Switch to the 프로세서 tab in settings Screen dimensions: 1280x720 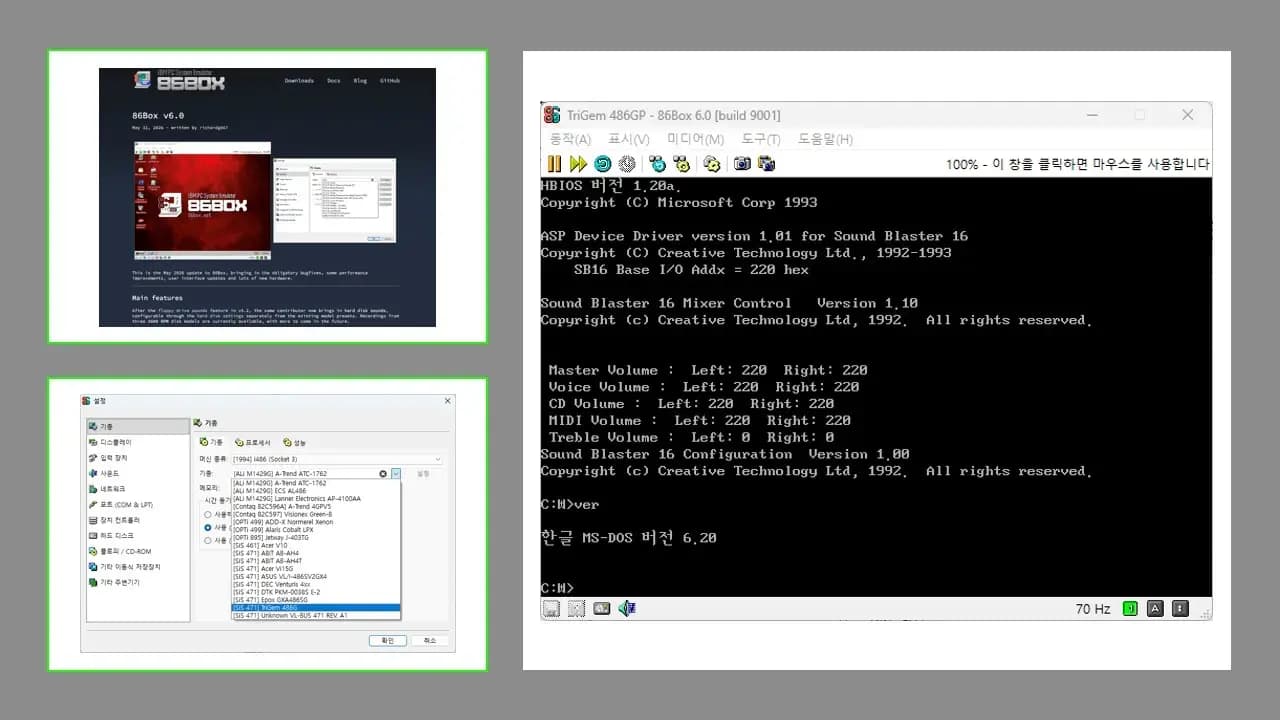tap(253, 442)
